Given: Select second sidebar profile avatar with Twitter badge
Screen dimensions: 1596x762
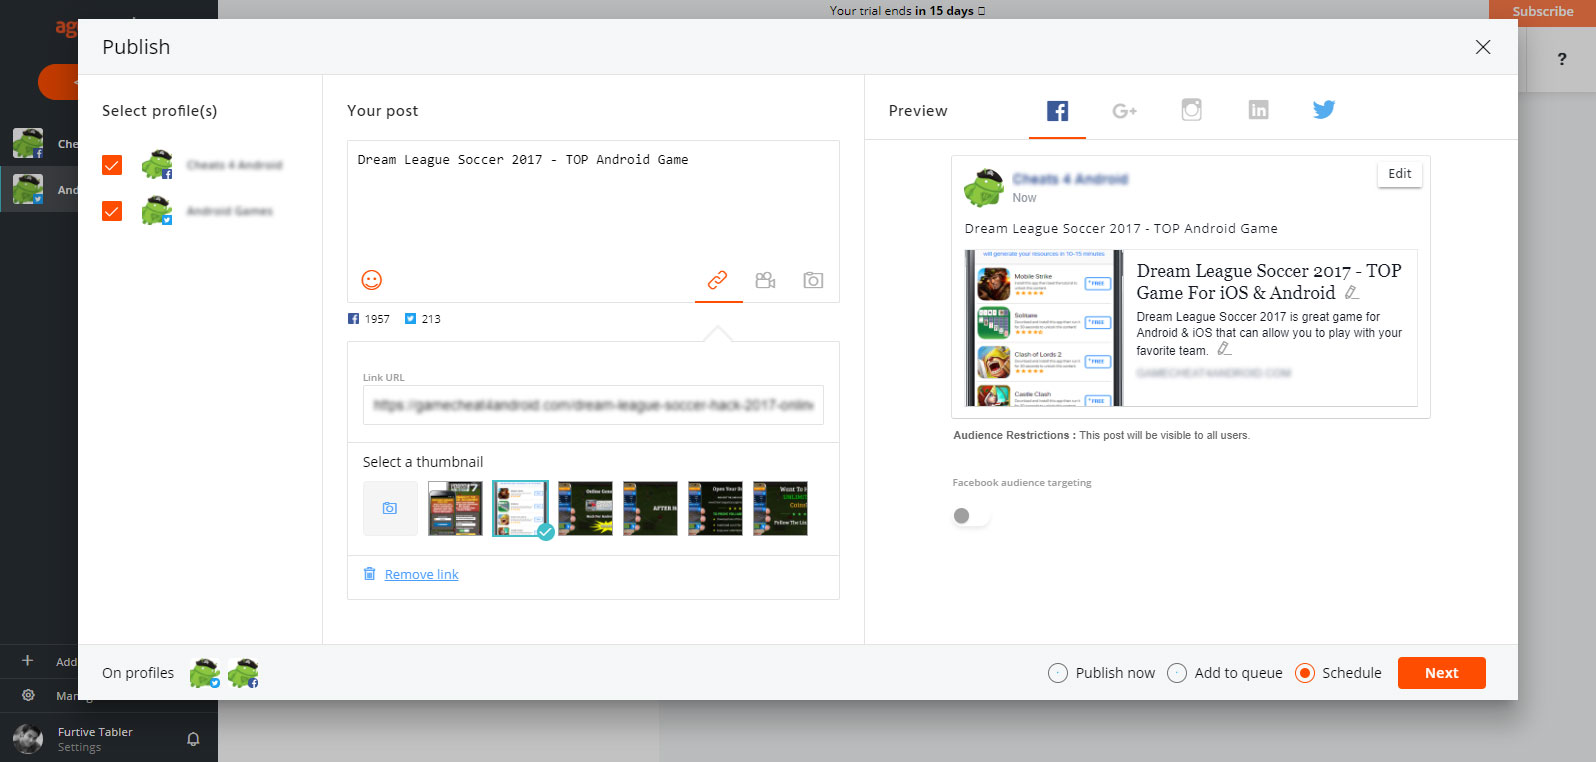Looking at the screenshot, I should coord(28,189).
